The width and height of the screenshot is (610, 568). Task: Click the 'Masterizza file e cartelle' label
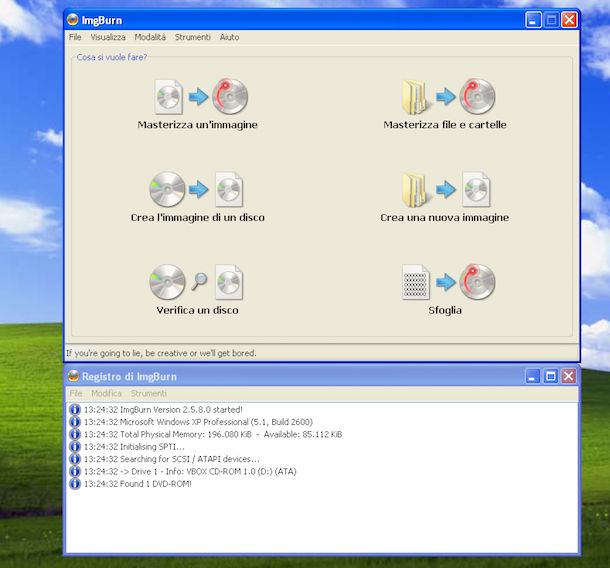pos(445,124)
